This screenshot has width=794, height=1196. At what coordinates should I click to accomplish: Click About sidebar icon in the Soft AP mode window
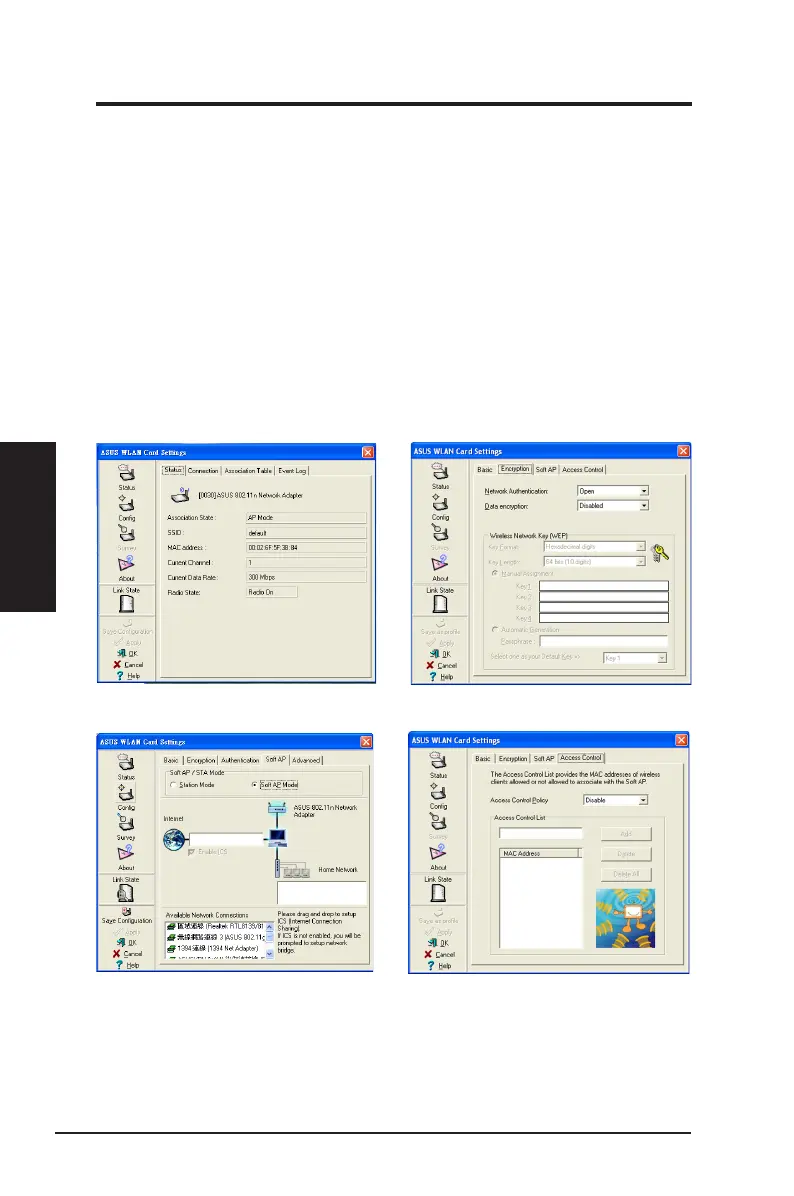point(126,853)
